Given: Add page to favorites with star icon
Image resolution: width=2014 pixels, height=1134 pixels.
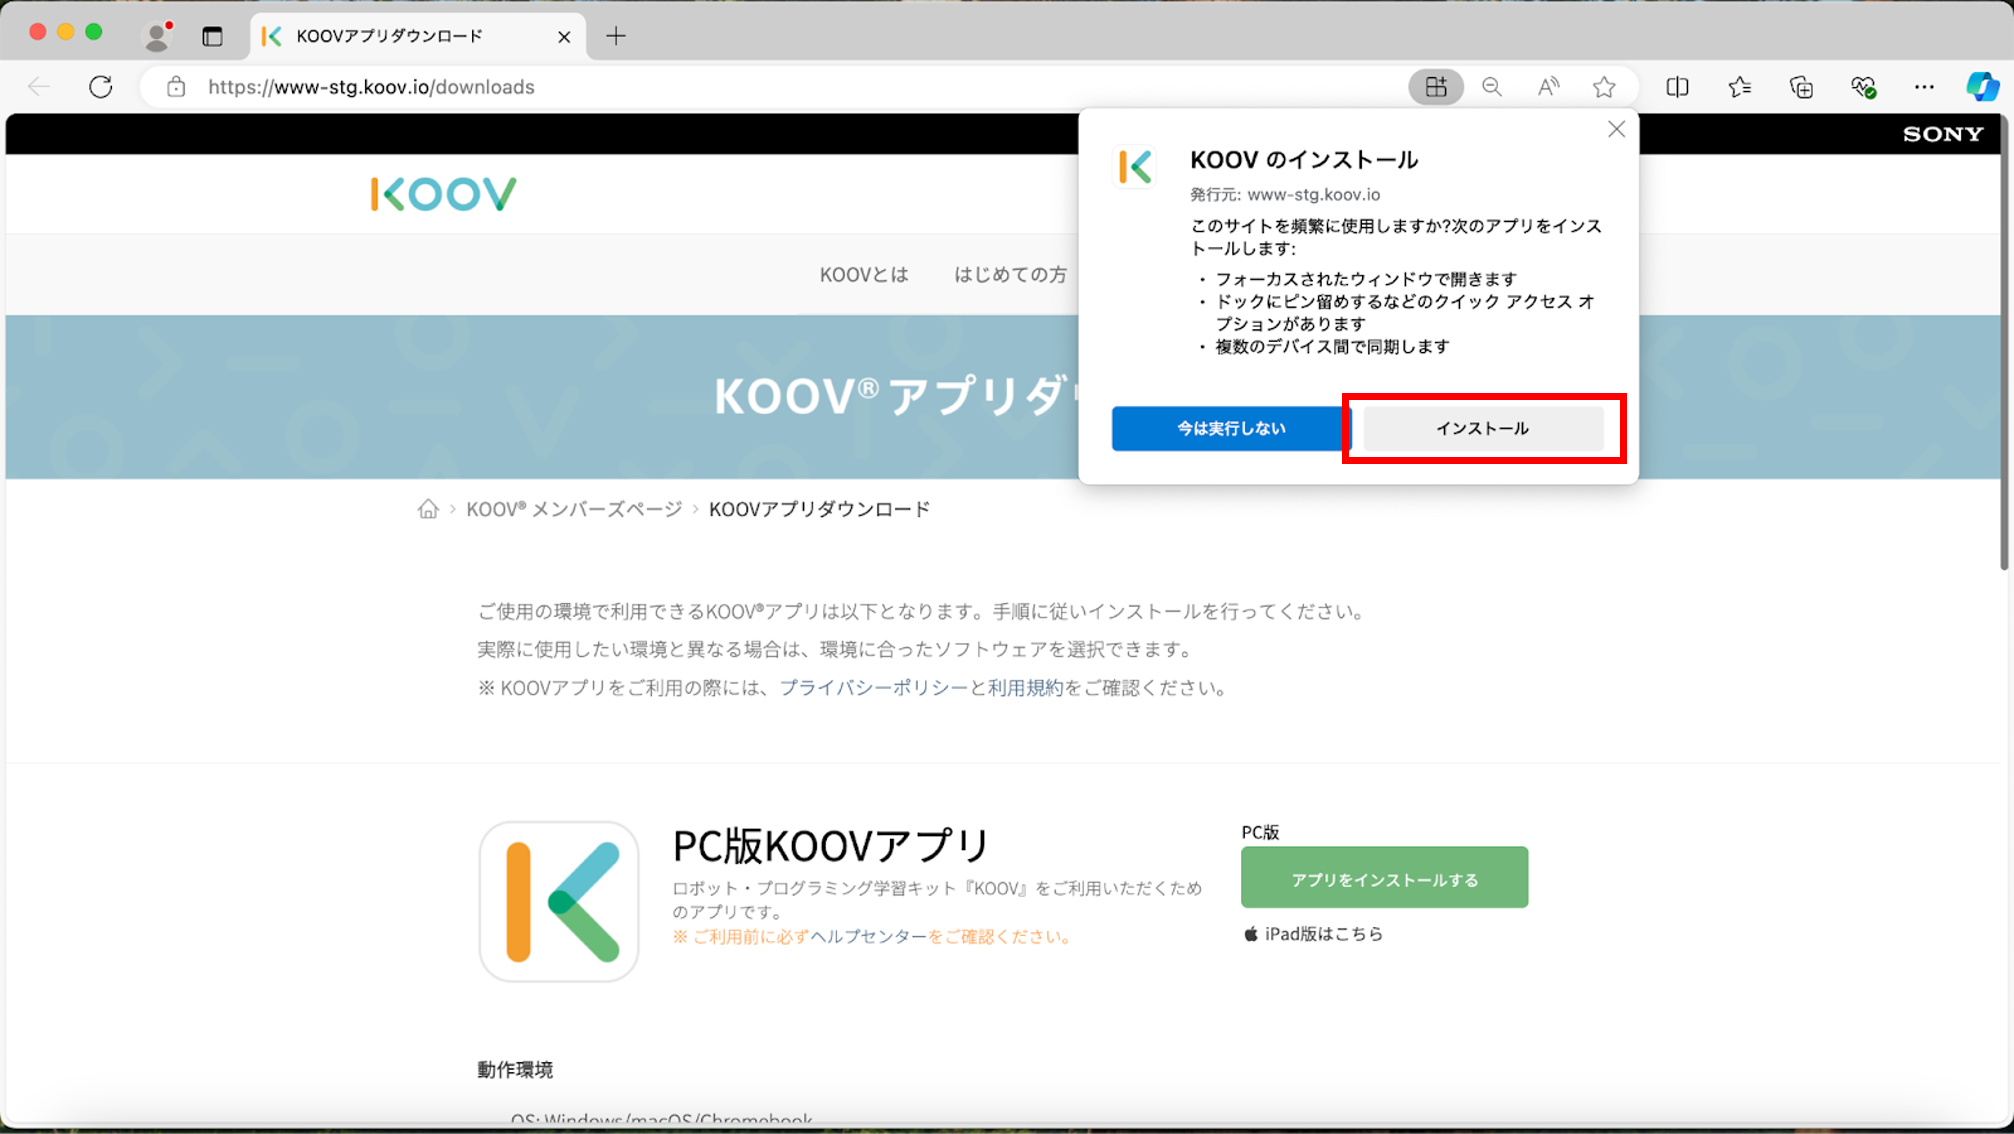Looking at the screenshot, I should 1604,87.
